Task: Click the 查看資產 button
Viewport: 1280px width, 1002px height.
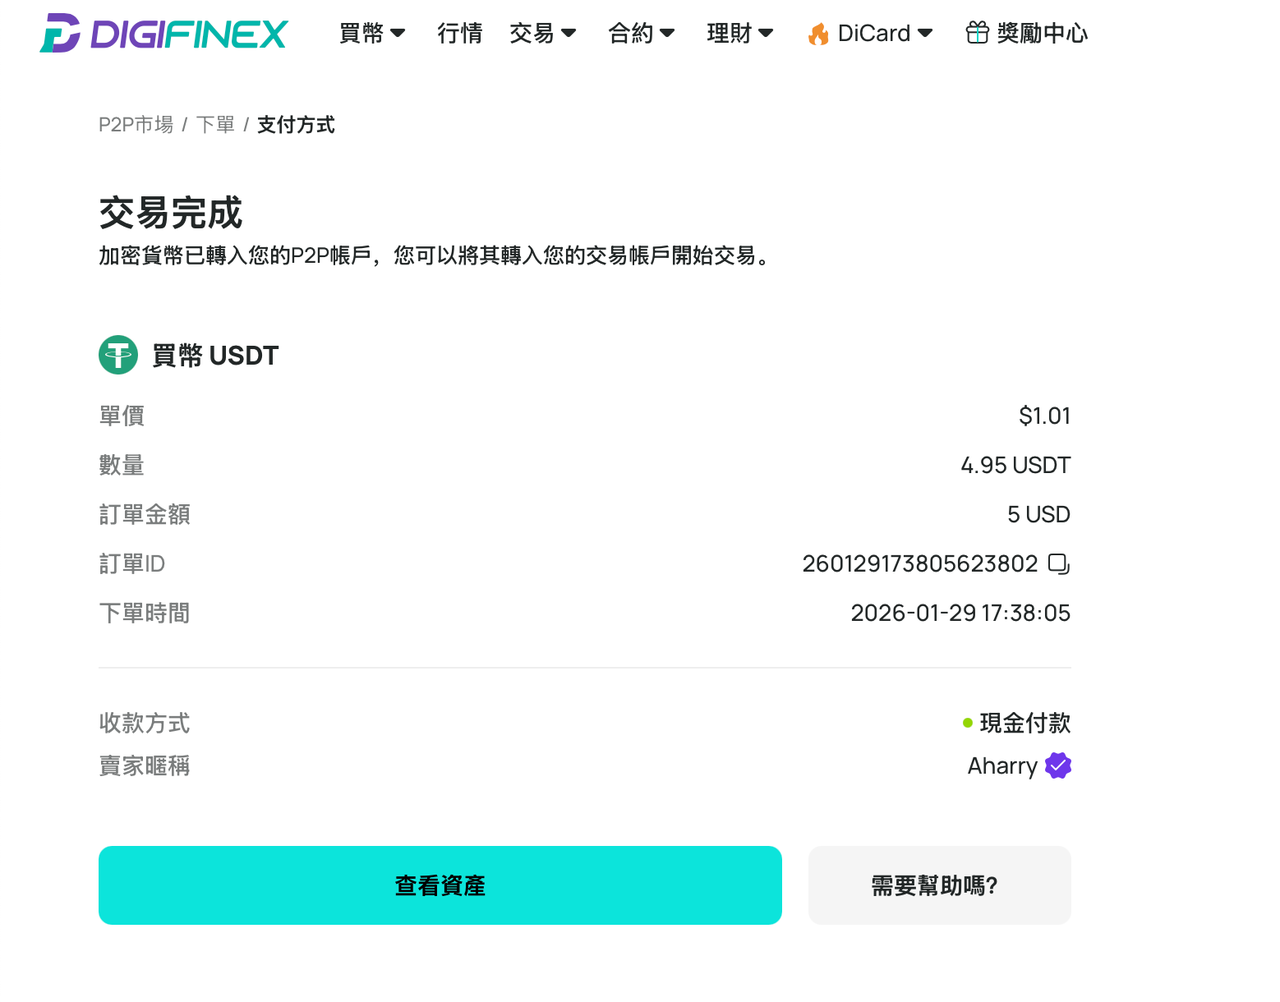Action: (440, 885)
